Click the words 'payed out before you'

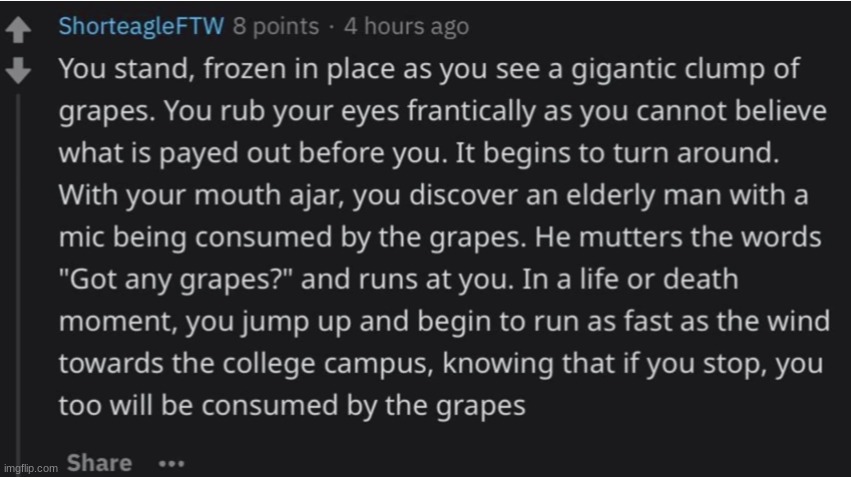[x=304, y=154]
